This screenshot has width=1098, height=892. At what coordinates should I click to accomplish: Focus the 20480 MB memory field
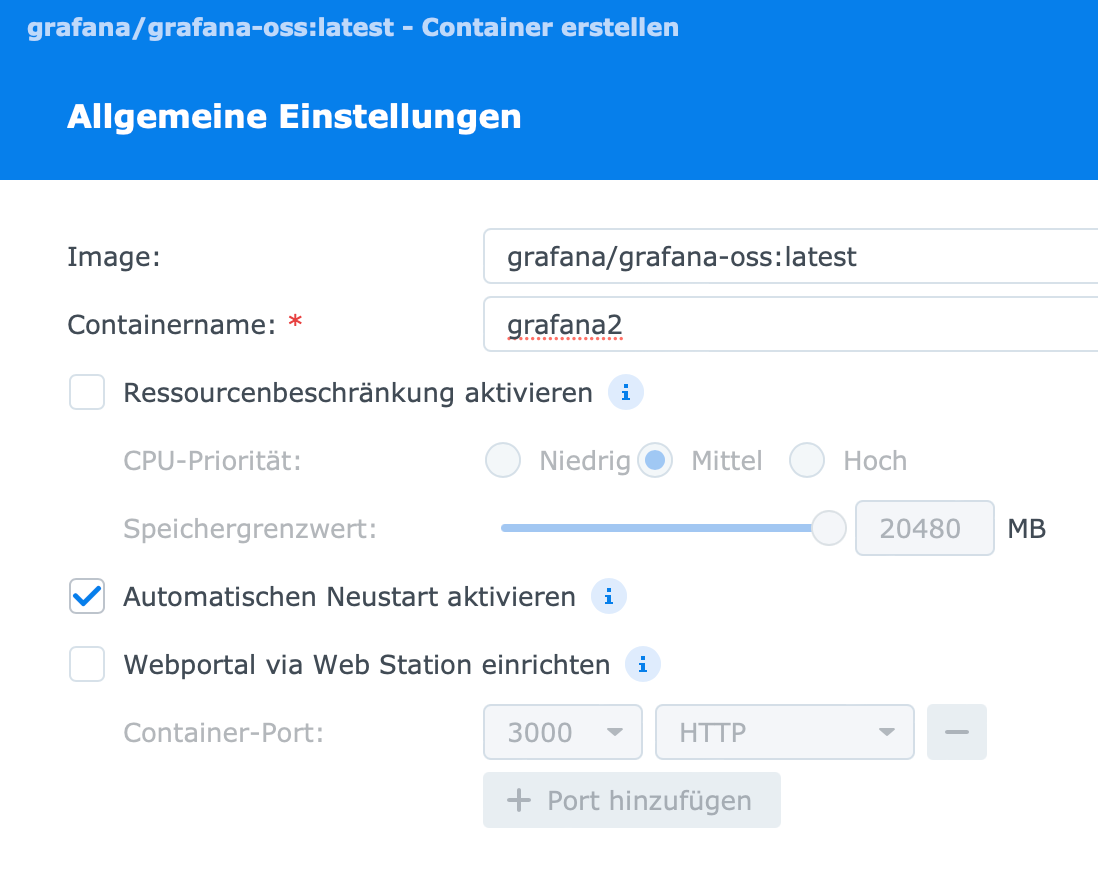click(x=924, y=528)
